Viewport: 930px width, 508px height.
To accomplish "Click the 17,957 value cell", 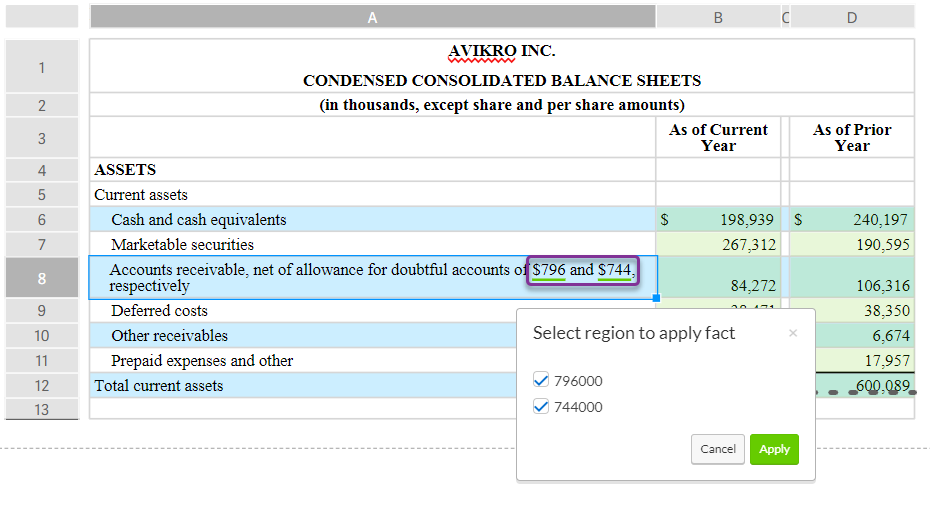I will pos(865,360).
